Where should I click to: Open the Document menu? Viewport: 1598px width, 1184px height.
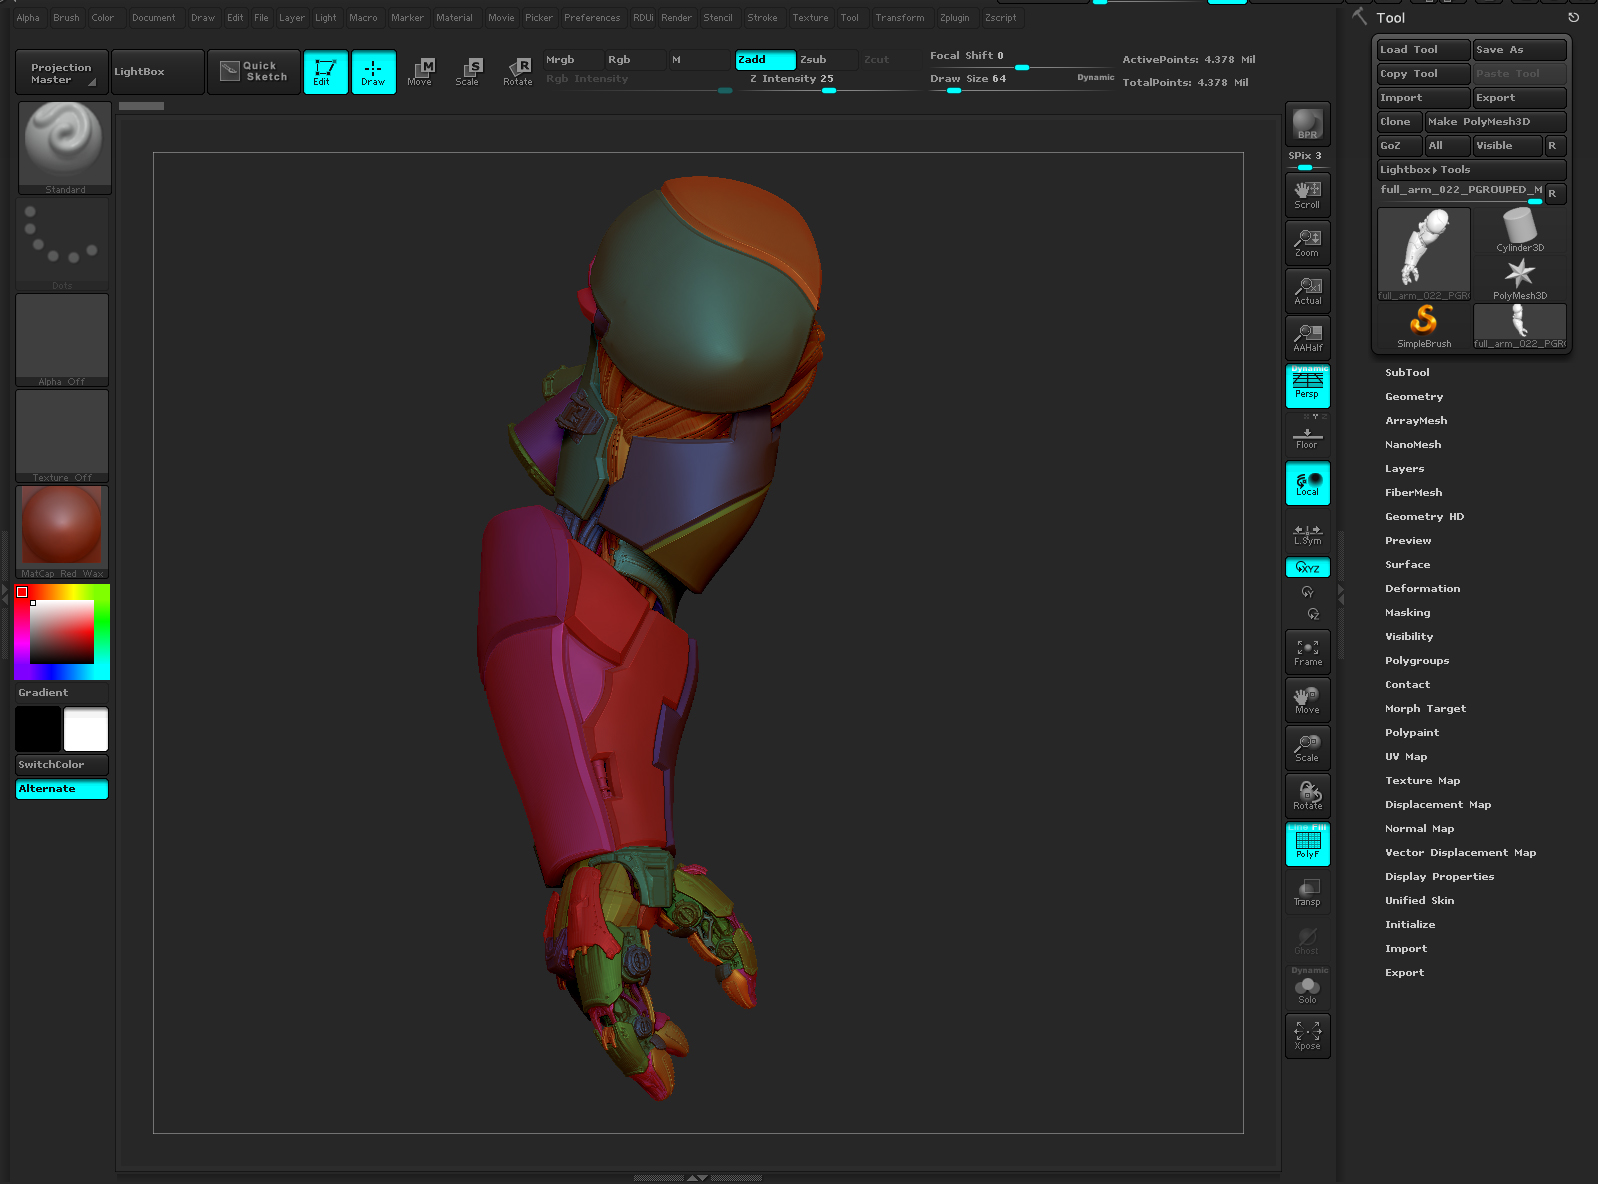[x=154, y=18]
